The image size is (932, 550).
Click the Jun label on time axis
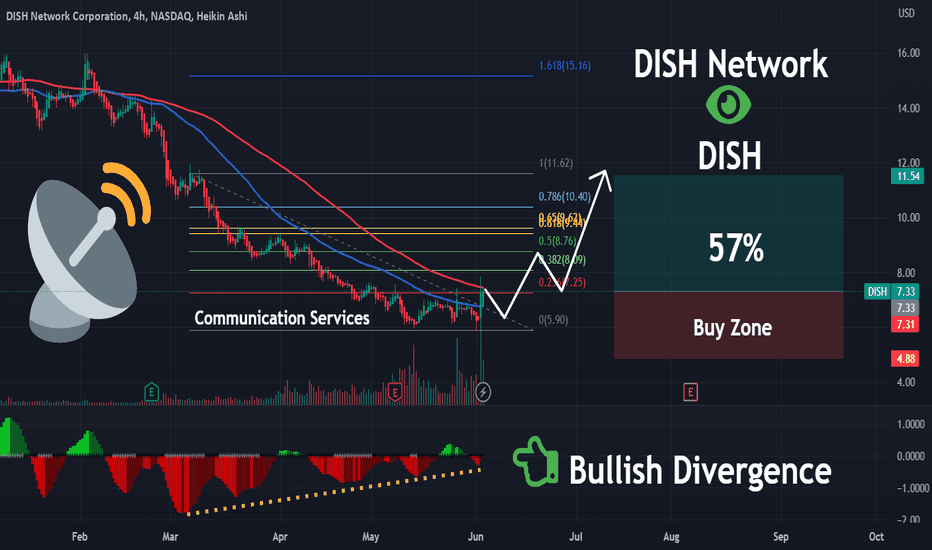(x=476, y=536)
